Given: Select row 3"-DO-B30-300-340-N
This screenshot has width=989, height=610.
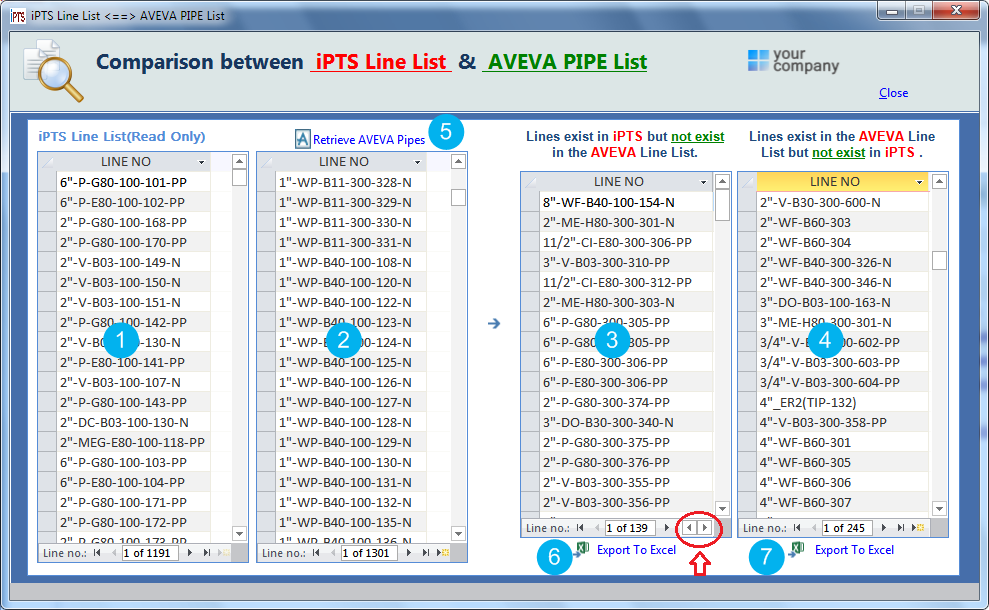Looking at the screenshot, I should coord(627,422).
